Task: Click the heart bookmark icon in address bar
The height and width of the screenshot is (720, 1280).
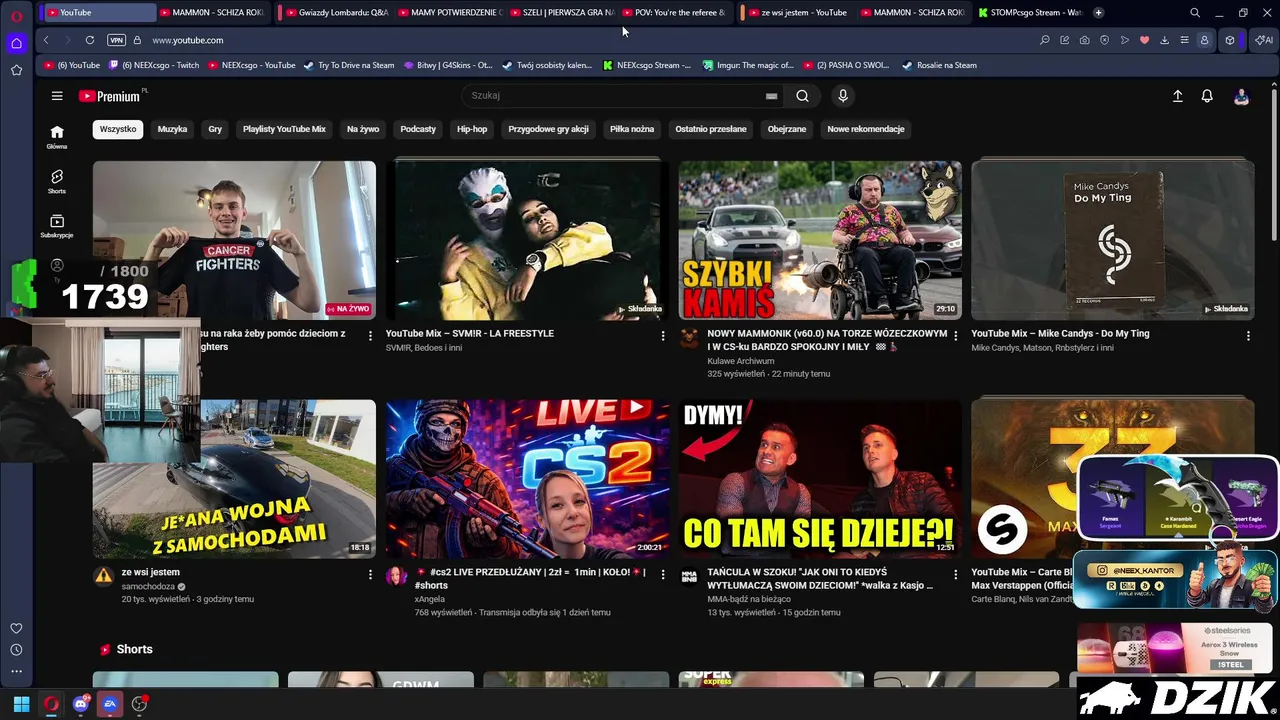Action: pyautogui.click(x=1145, y=40)
